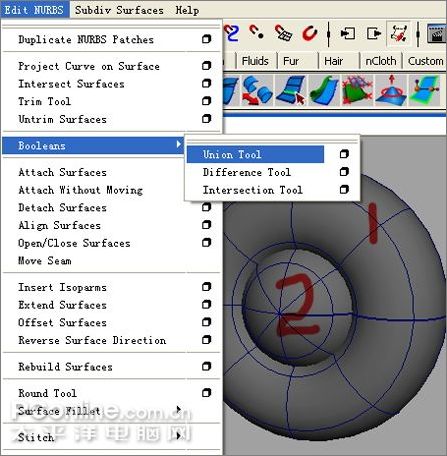The image size is (447, 456).
Task: Click the green surface fillet shelf icon
Action: click(324, 90)
